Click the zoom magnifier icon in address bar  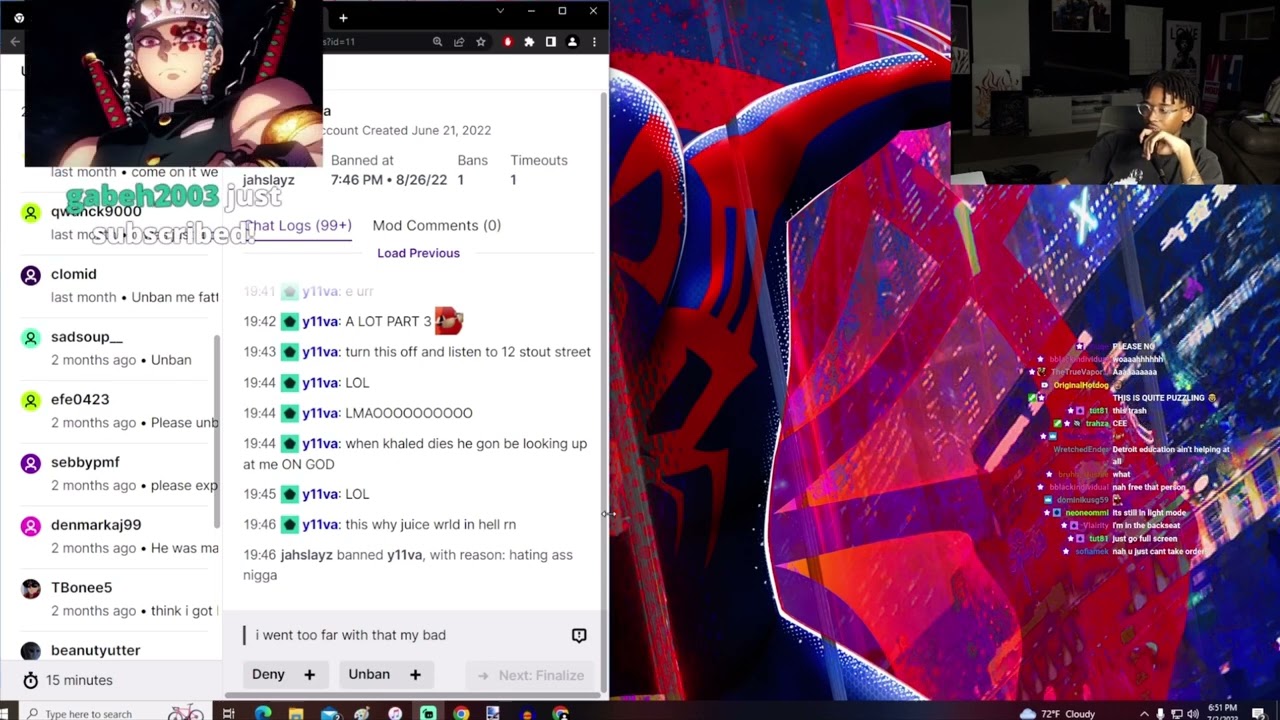tap(437, 42)
